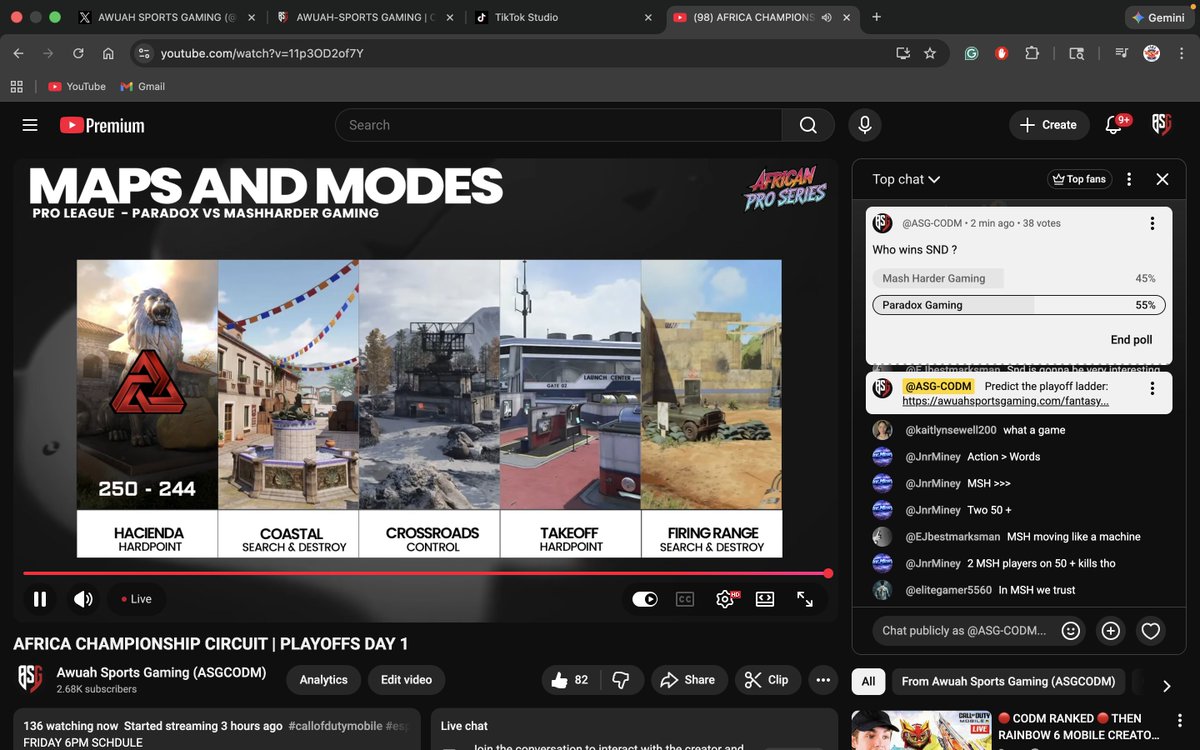This screenshot has width=1200, height=750.
Task: Mute the video volume
Action: pos(83,599)
